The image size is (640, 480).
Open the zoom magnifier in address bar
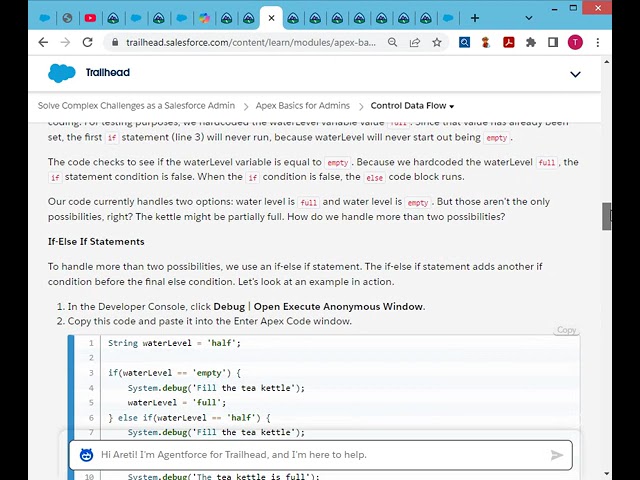[x=392, y=42]
